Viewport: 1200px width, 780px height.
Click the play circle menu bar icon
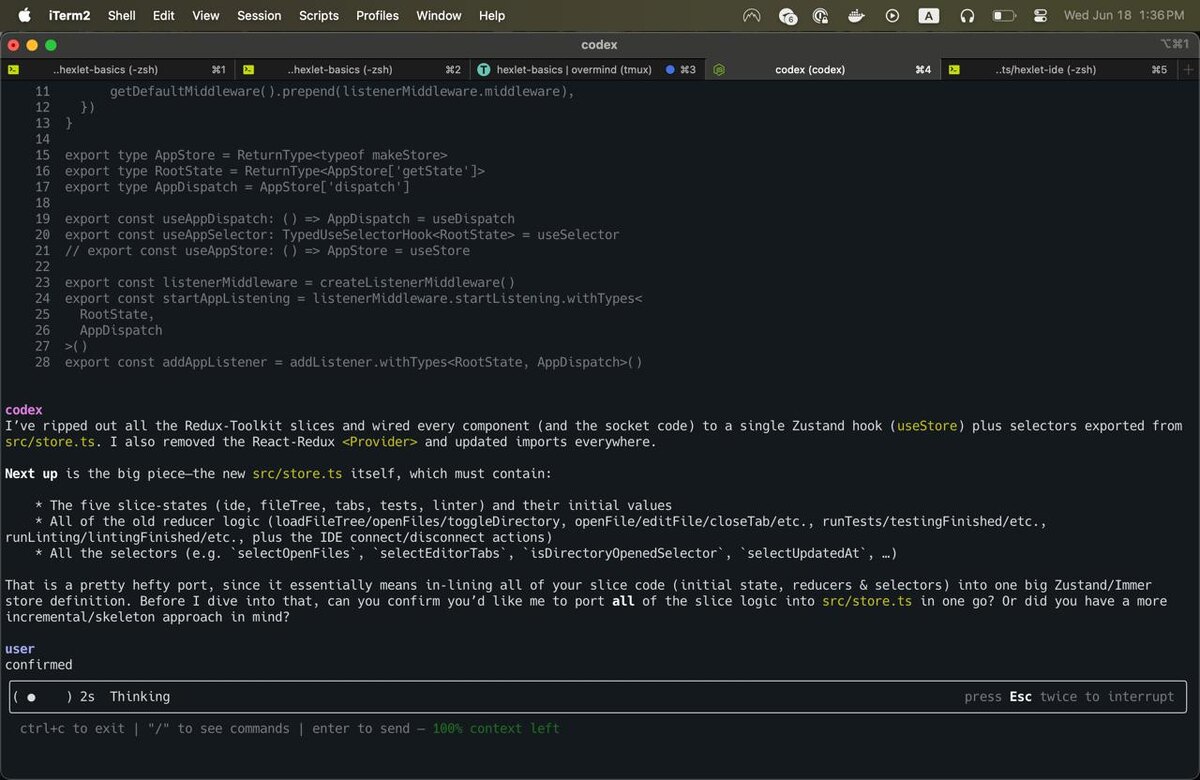(892, 16)
